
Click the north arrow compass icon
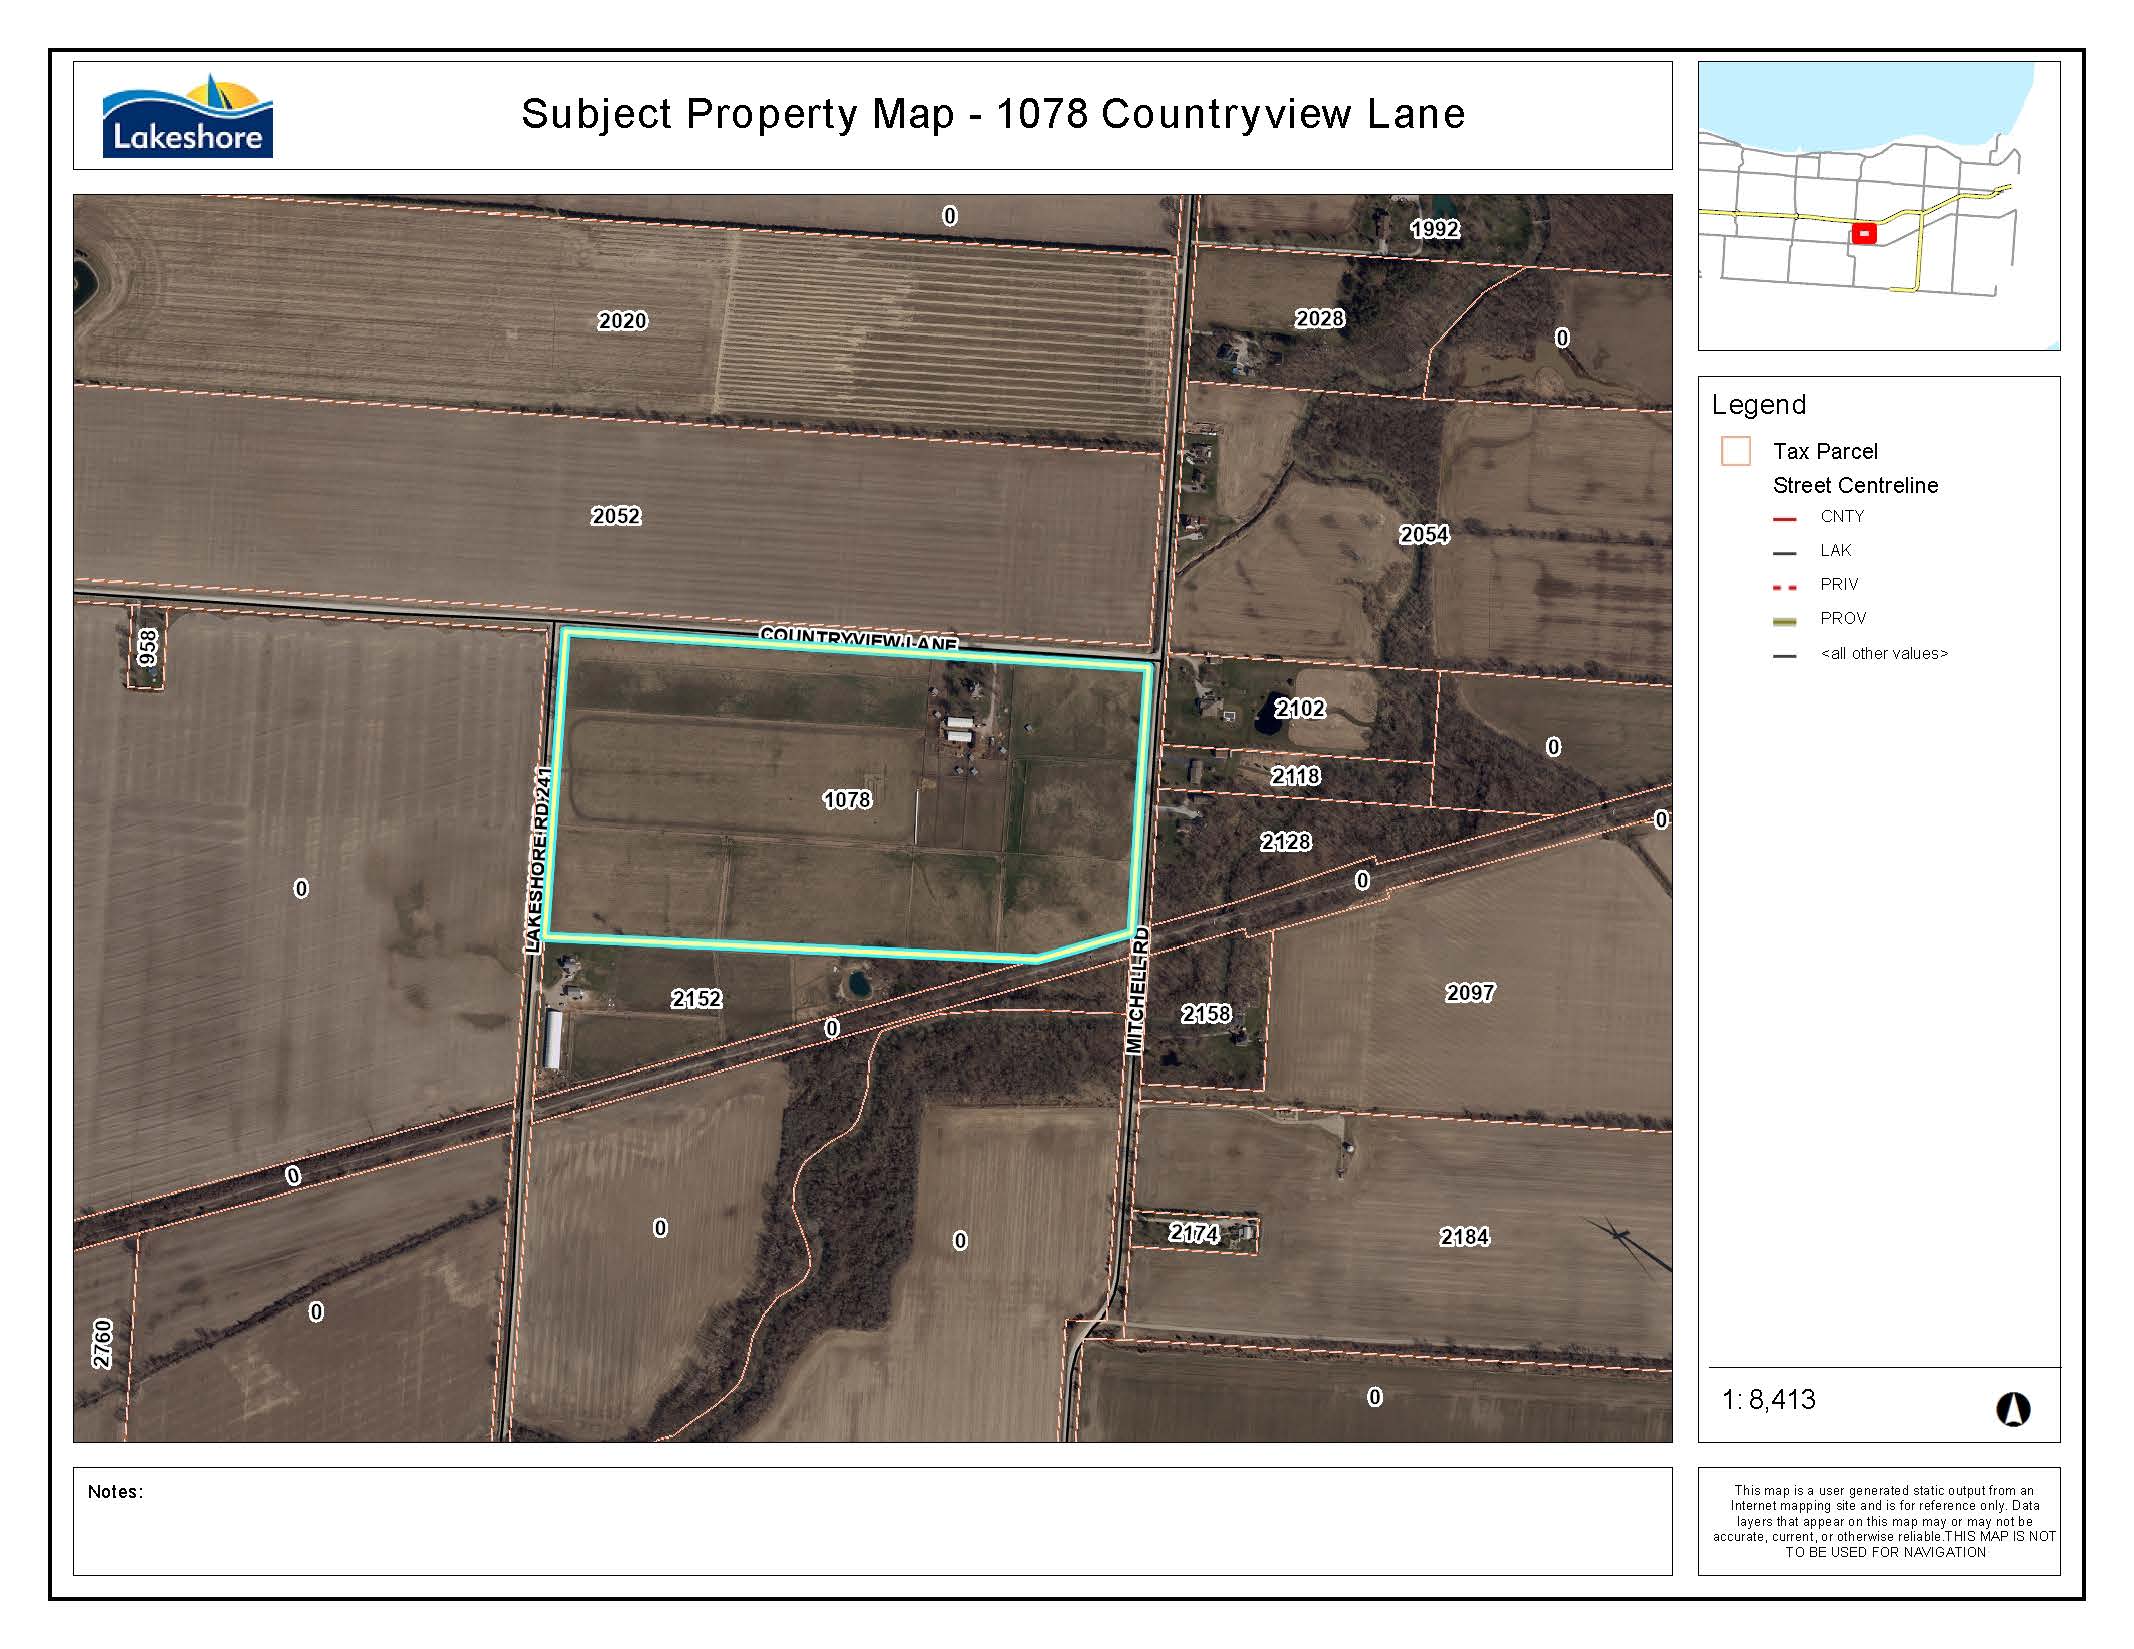point(2012,1409)
